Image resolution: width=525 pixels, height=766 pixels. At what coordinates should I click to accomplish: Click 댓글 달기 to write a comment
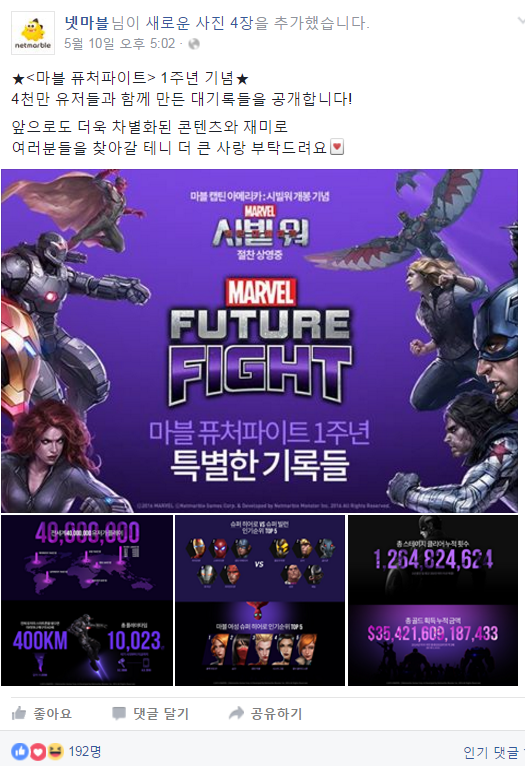(x=161, y=714)
